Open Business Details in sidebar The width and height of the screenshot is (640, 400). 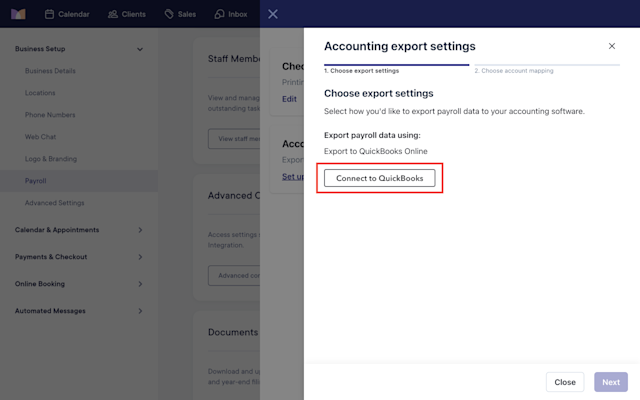point(50,71)
